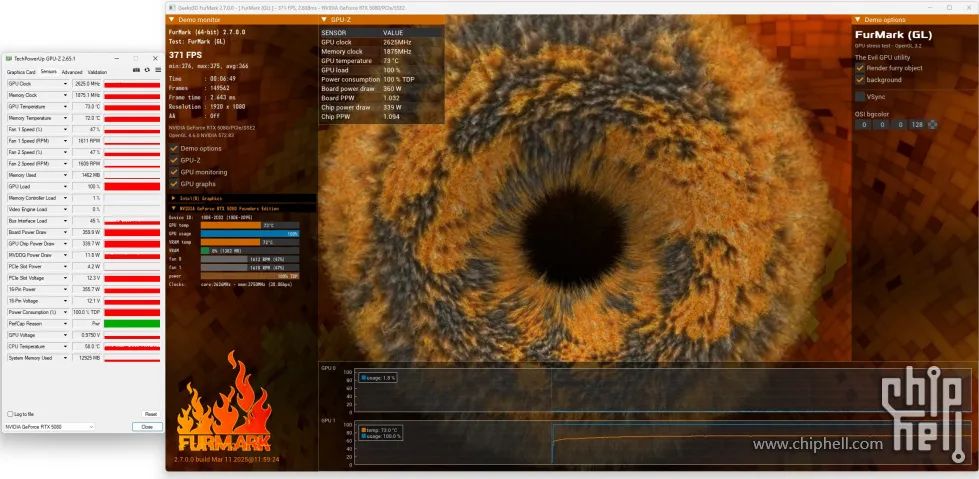Click the GPU 1 usage graph legend
Image resolution: width=979 pixels, height=479 pixels.
pyautogui.click(x=380, y=433)
